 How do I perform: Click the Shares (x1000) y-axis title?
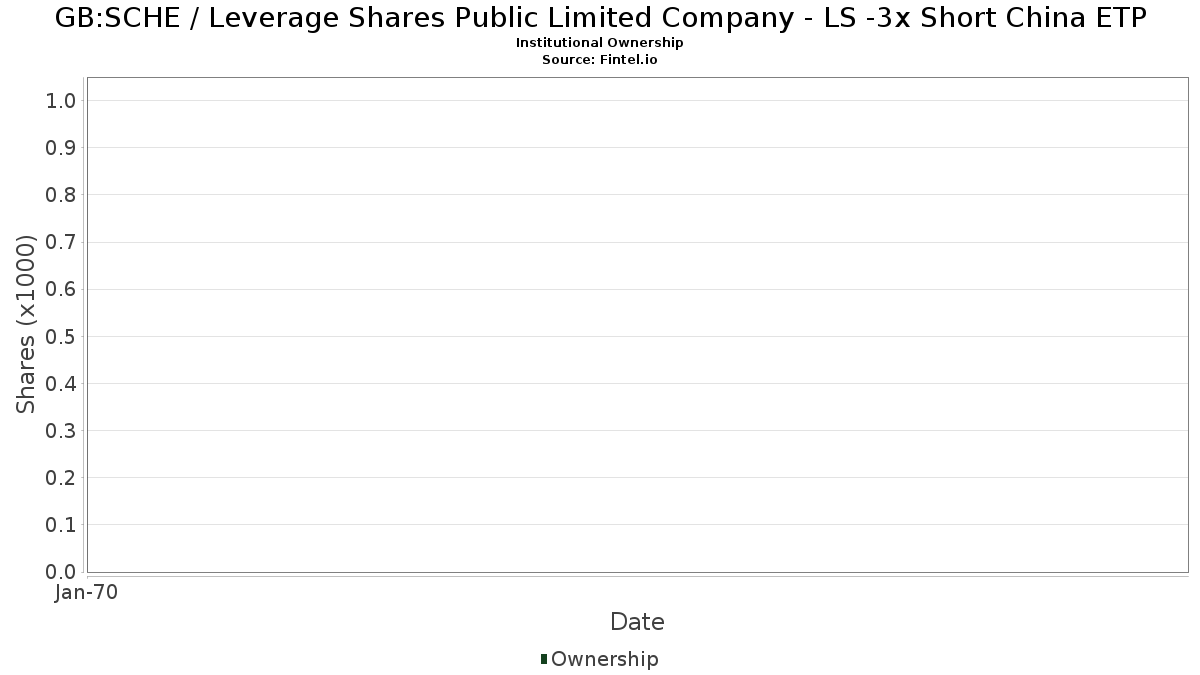coord(26,324)
